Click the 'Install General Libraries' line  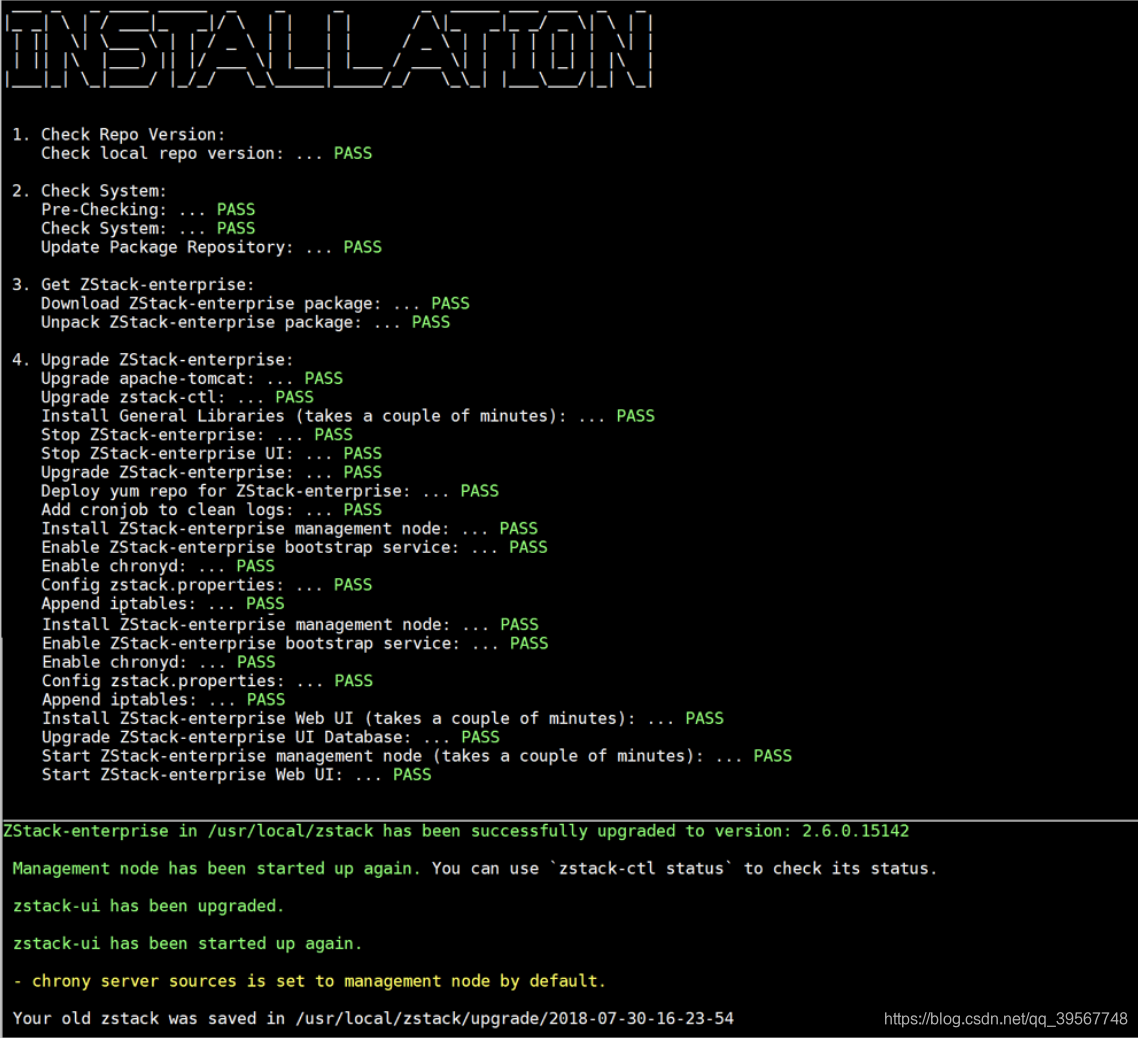348,416
